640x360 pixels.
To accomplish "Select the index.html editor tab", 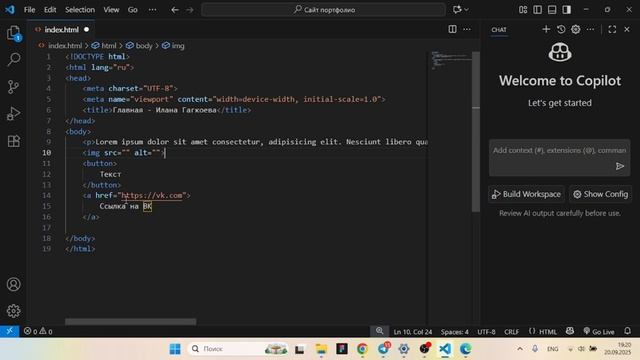I will click(x=62, y=29).
